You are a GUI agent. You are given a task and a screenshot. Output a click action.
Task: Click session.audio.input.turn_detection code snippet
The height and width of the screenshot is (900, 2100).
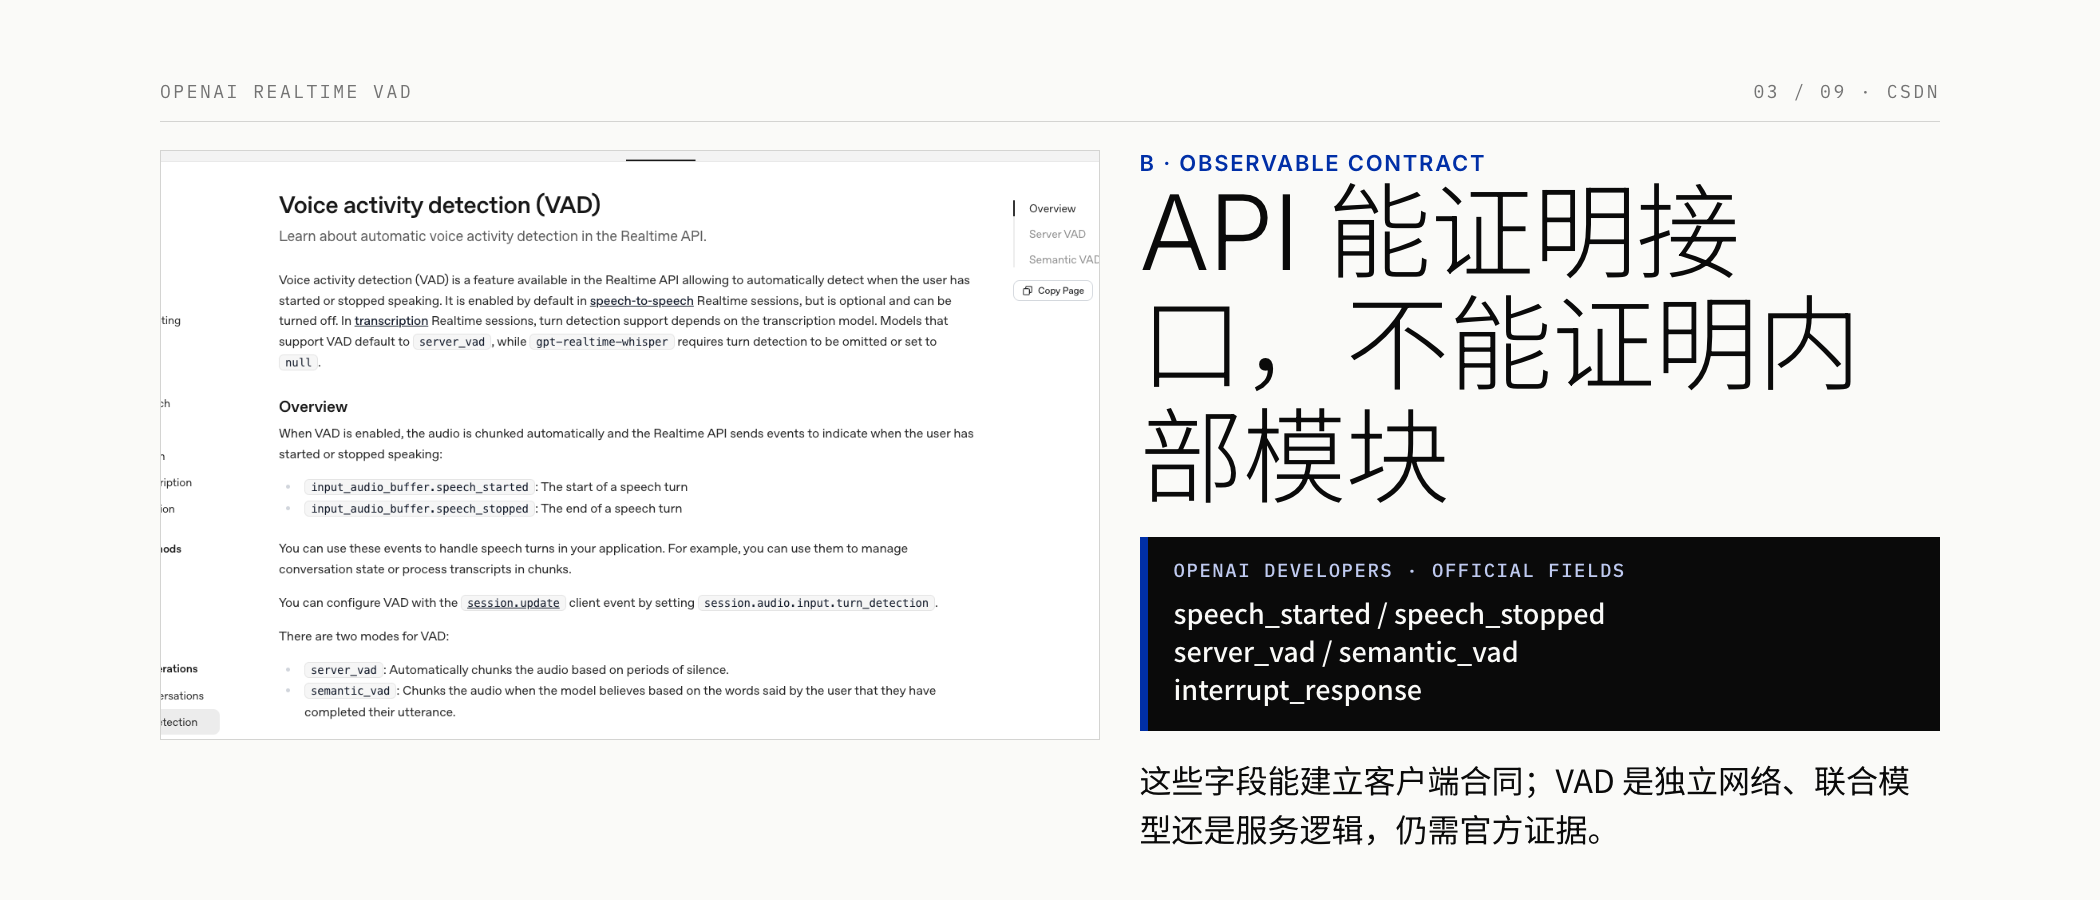[x=816, y=603]
